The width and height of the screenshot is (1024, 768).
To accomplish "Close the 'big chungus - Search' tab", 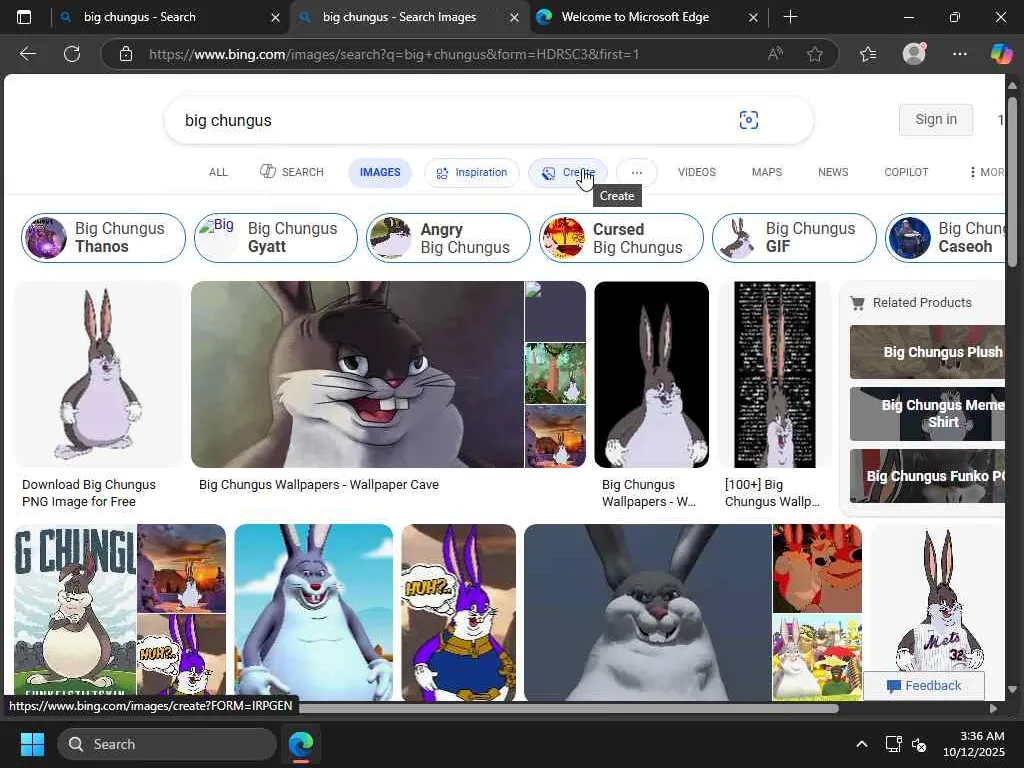I will click(x=275, y=18).
